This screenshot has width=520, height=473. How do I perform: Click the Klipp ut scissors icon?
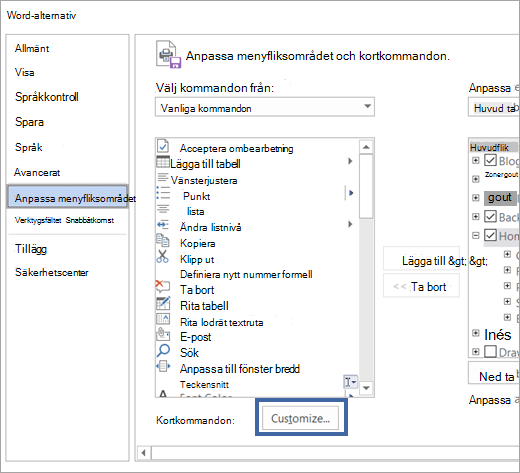(x=163, y=256)
